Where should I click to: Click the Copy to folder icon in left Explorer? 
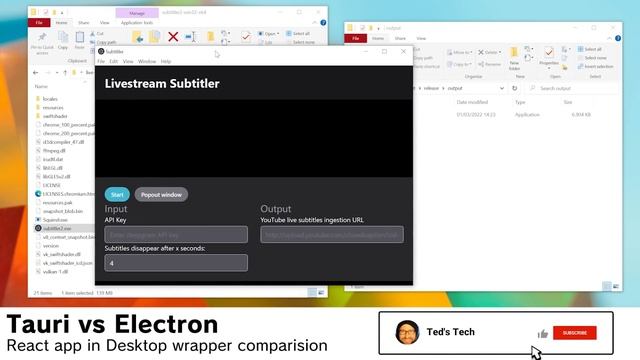coord(155,37)
